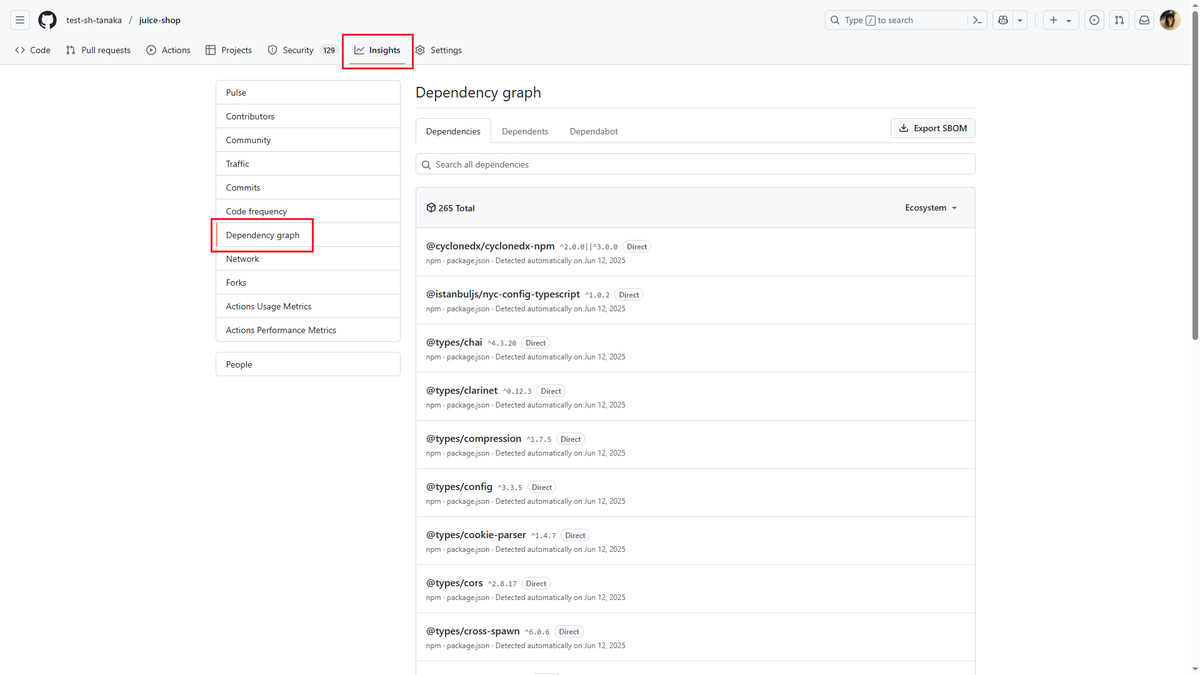Select Contributors in the sidebar
Viewport: 1200px width, 675px height.
click(x=308, y=116)
